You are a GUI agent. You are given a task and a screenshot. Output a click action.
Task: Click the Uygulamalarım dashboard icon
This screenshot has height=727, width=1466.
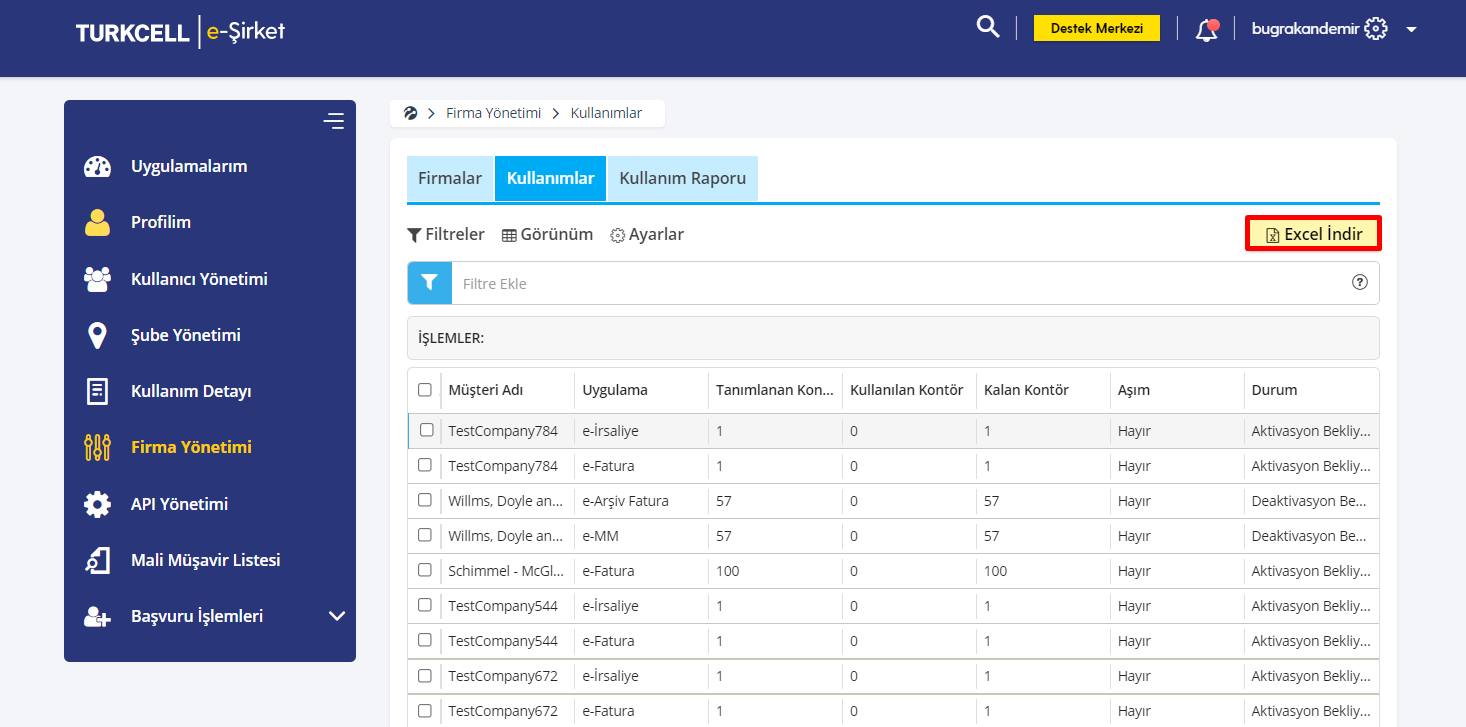coord(97,167)
